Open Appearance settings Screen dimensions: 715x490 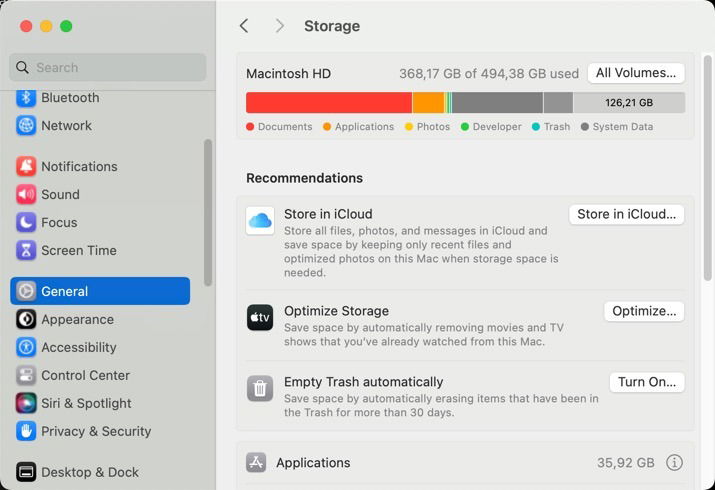click(100, 319)
